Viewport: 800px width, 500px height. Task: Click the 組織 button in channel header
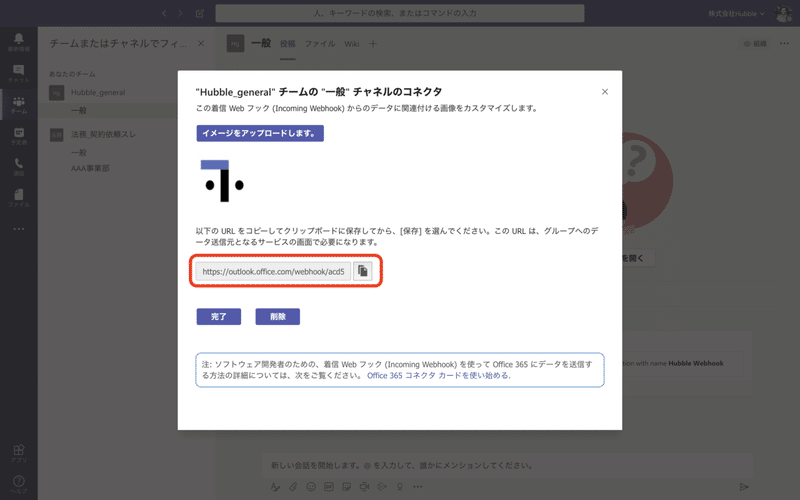click(x=755, y=44)
